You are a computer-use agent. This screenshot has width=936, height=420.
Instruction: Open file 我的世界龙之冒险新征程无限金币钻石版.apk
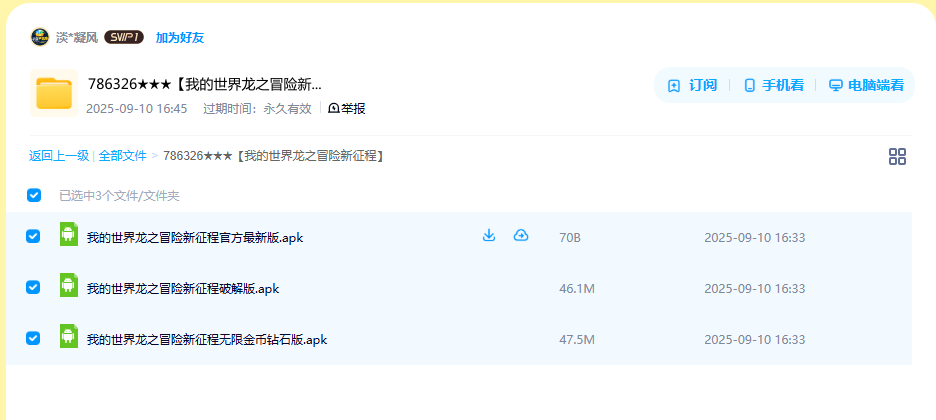tap(207, 340)
